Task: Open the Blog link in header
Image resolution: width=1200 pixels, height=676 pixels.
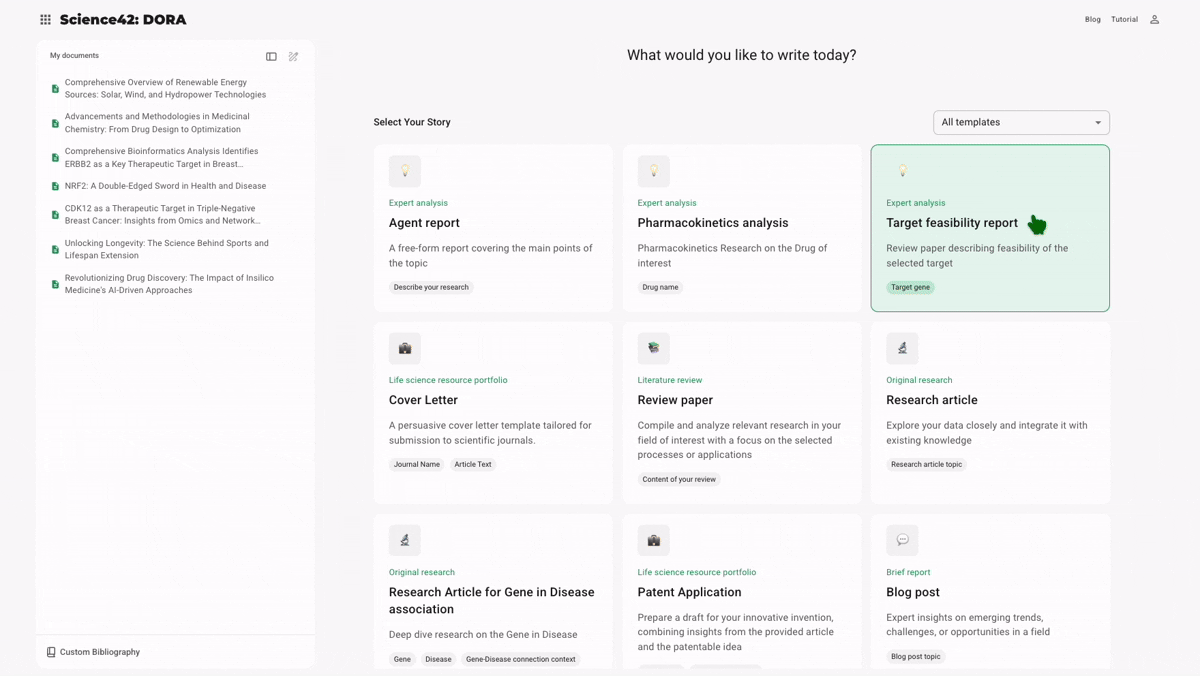Action: [1092, 19]
